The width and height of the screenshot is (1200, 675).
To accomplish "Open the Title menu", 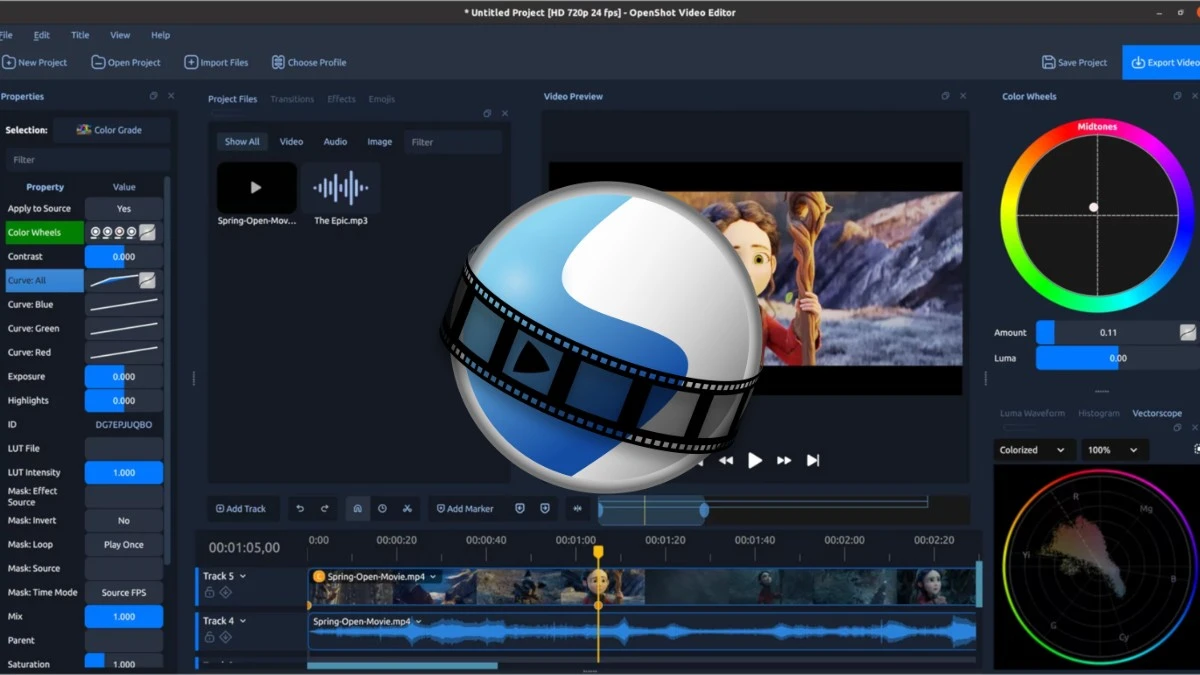I will click(79, 35).
